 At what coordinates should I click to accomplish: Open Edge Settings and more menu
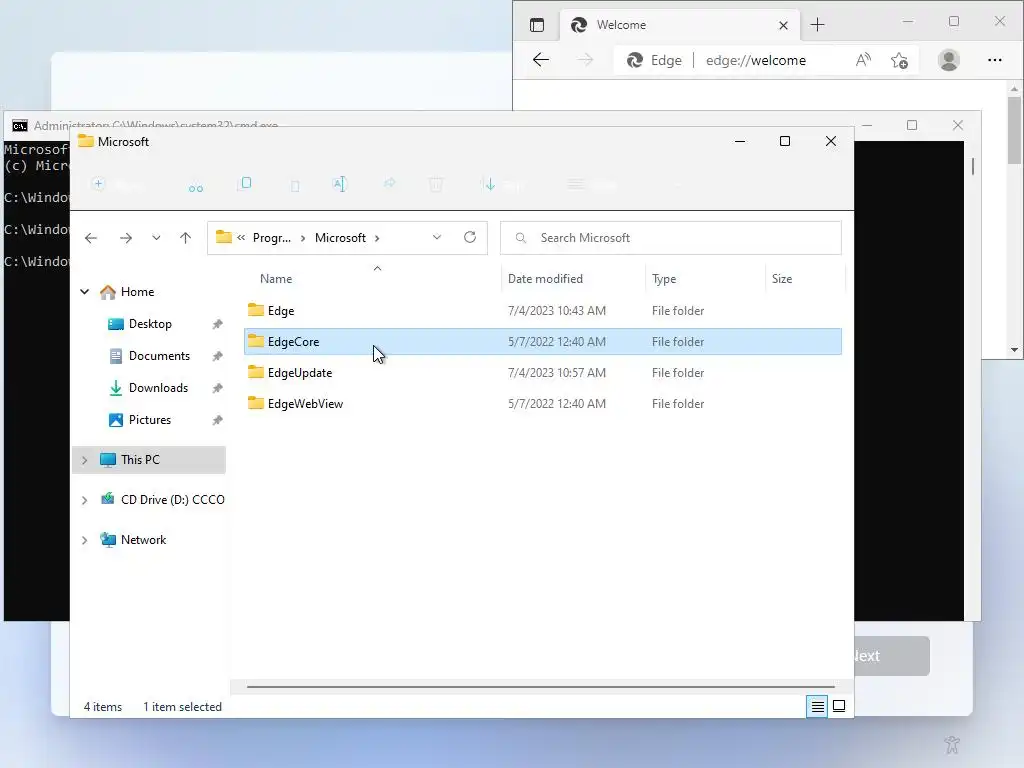pyautogui.click(x=995, y=60)
